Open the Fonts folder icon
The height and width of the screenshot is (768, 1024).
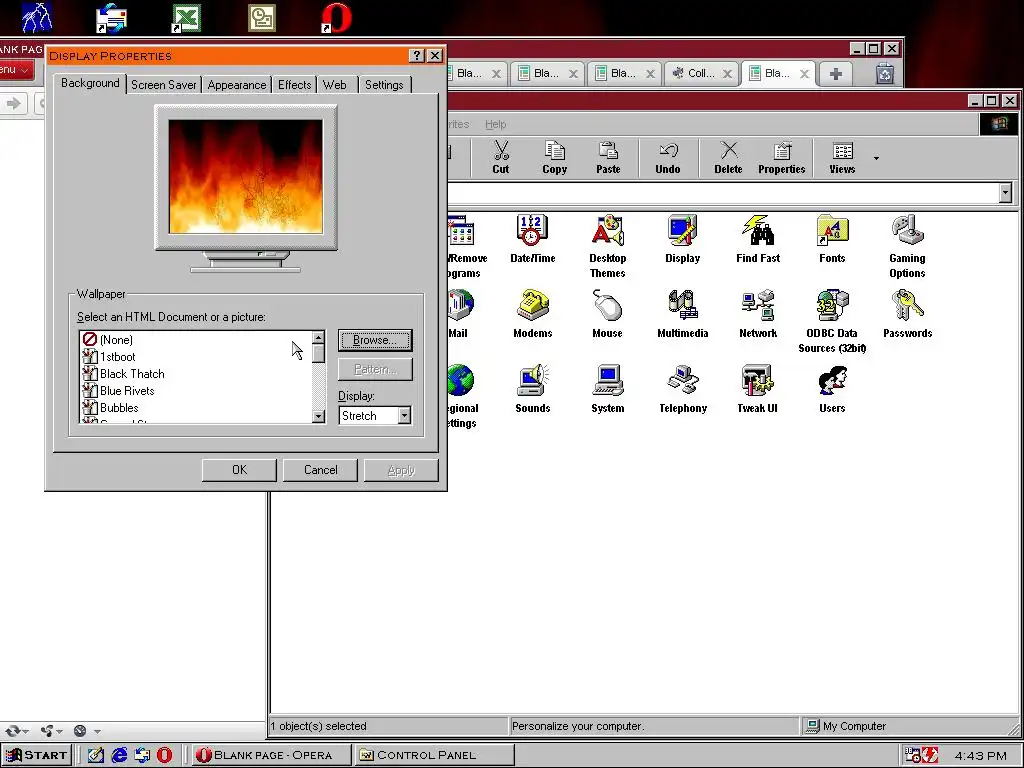click(x=832, y=239)
